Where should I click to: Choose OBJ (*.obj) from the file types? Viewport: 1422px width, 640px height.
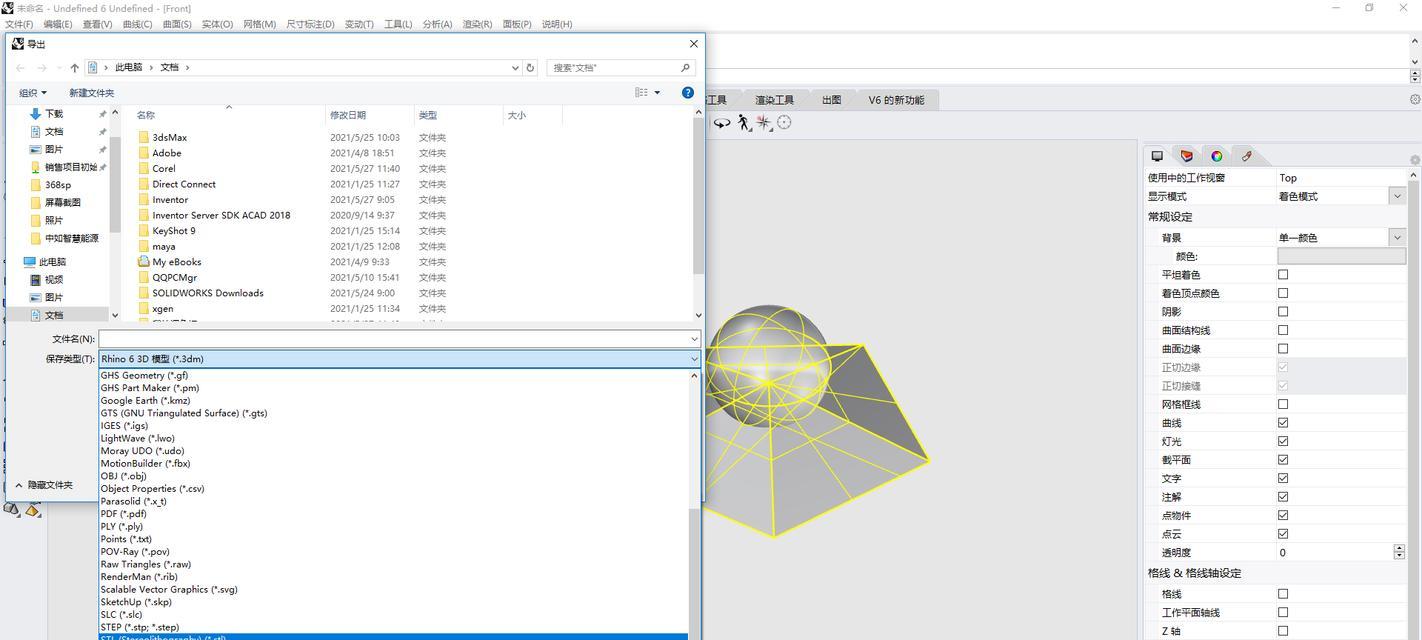pyautogui.click(x=123, y=476)
